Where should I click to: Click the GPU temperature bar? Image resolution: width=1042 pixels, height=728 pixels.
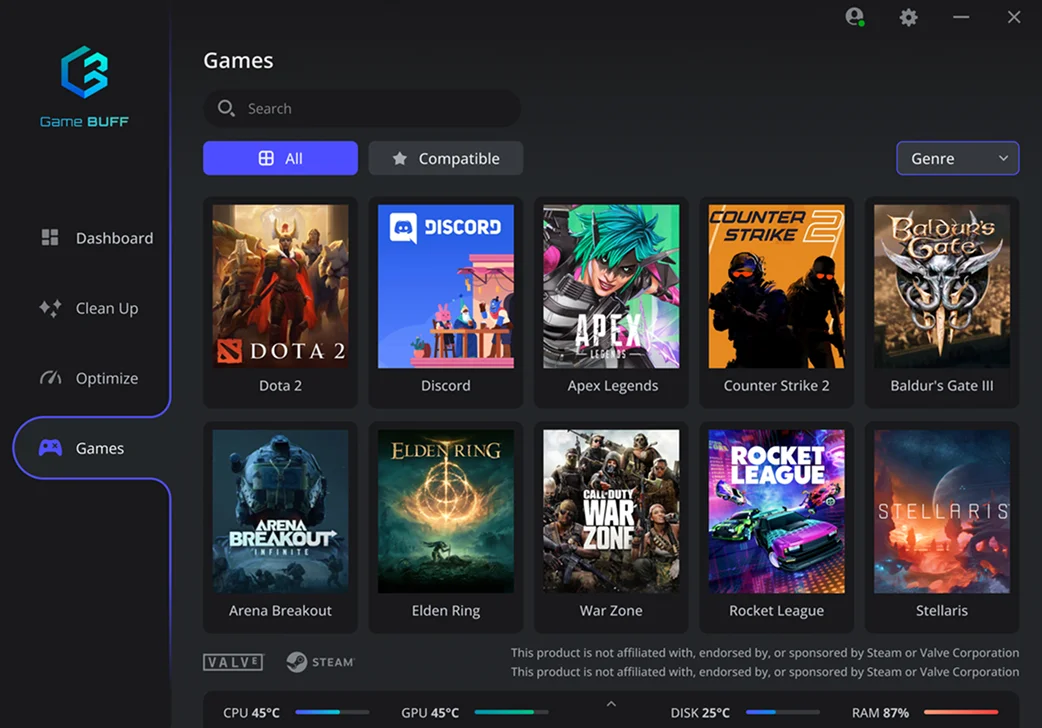512,712
